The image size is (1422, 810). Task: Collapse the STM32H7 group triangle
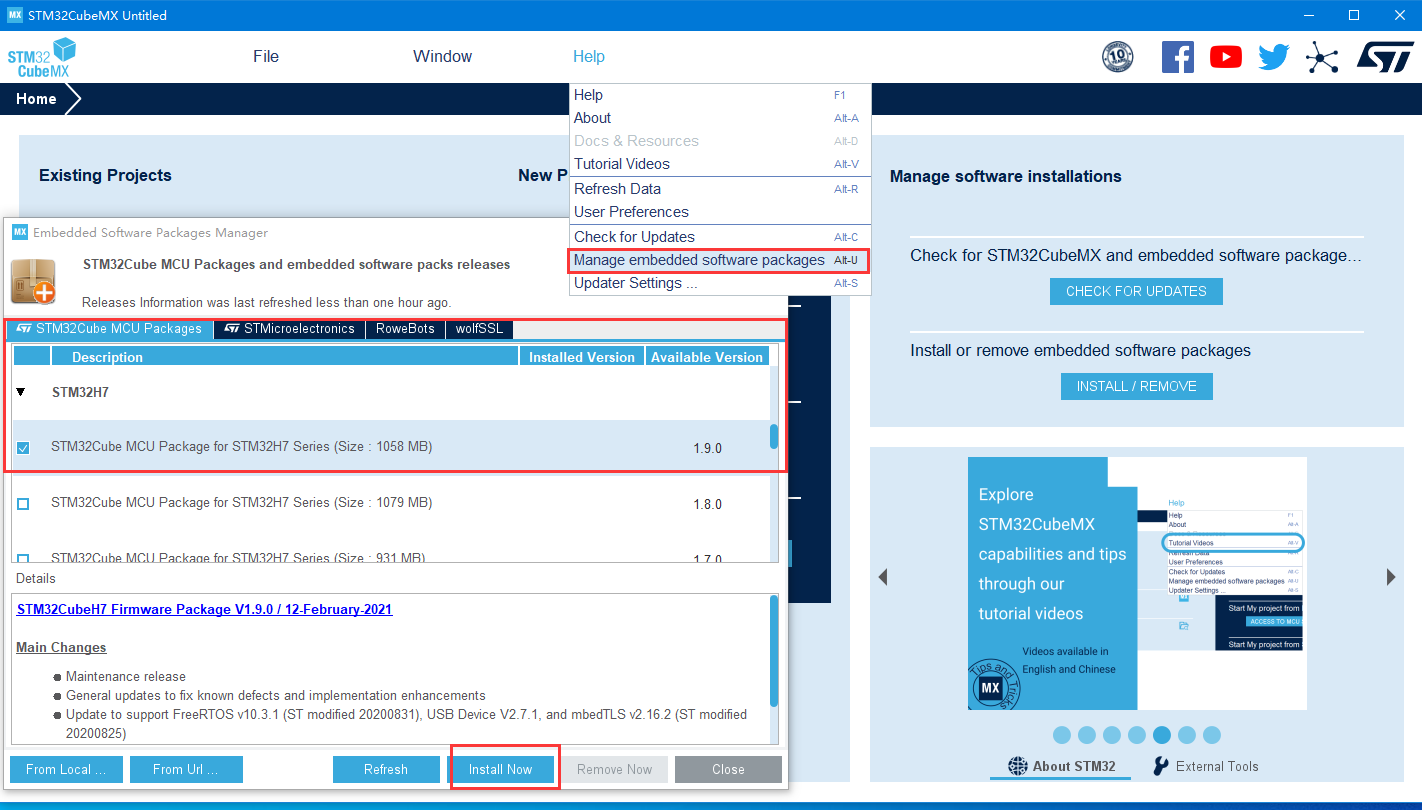coord(21,393)
